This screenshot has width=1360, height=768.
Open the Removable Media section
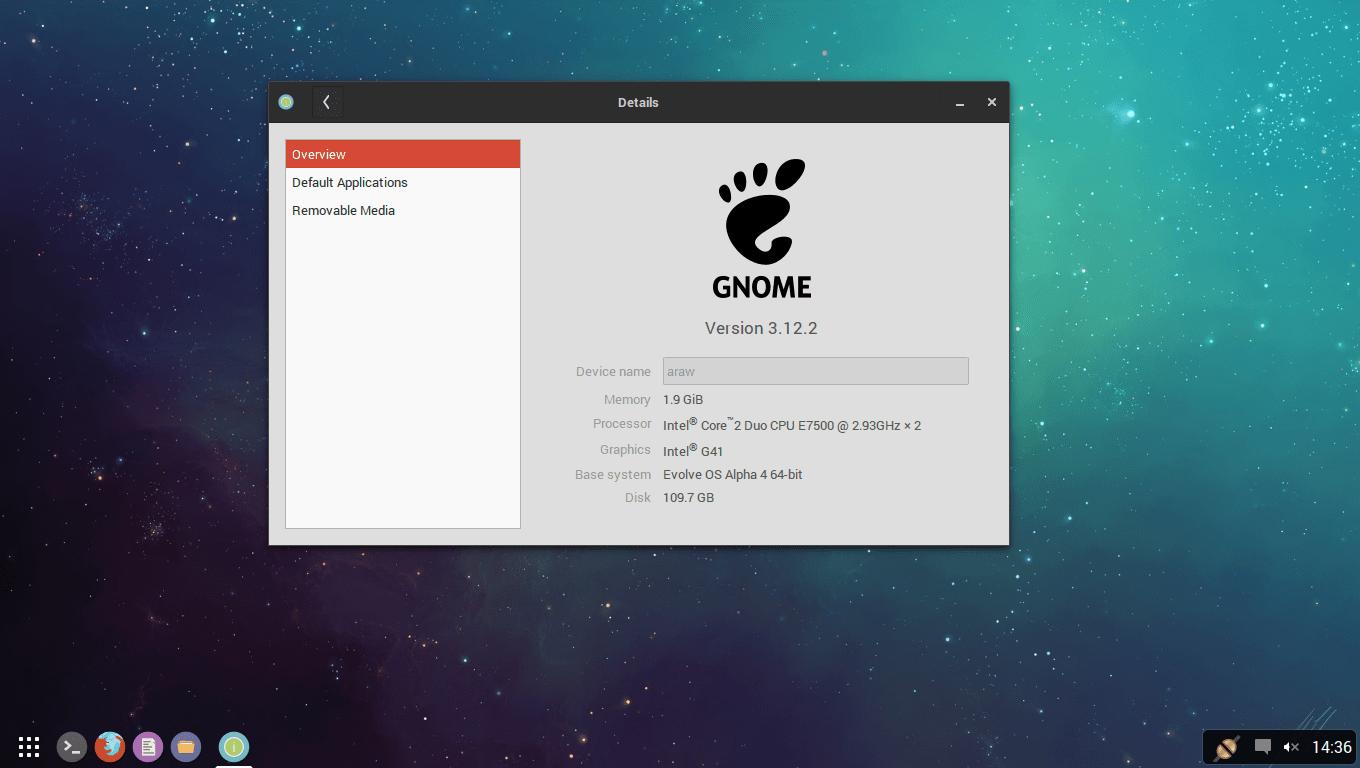(x=403, y=210)
